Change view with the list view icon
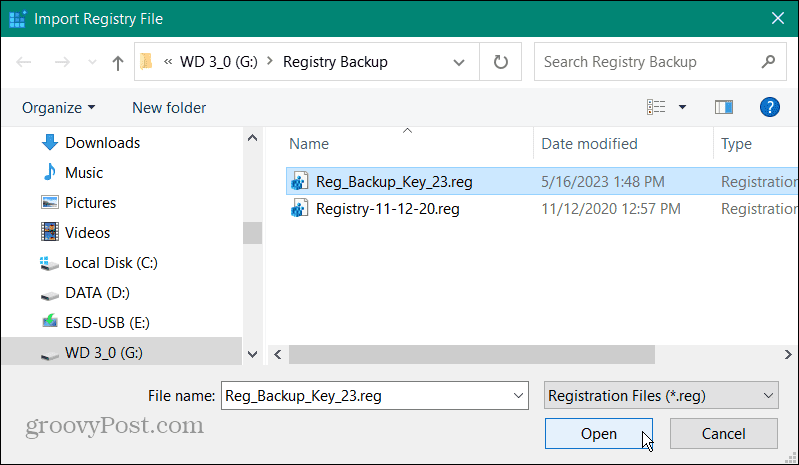799x465 pixels. click(656, 107)
